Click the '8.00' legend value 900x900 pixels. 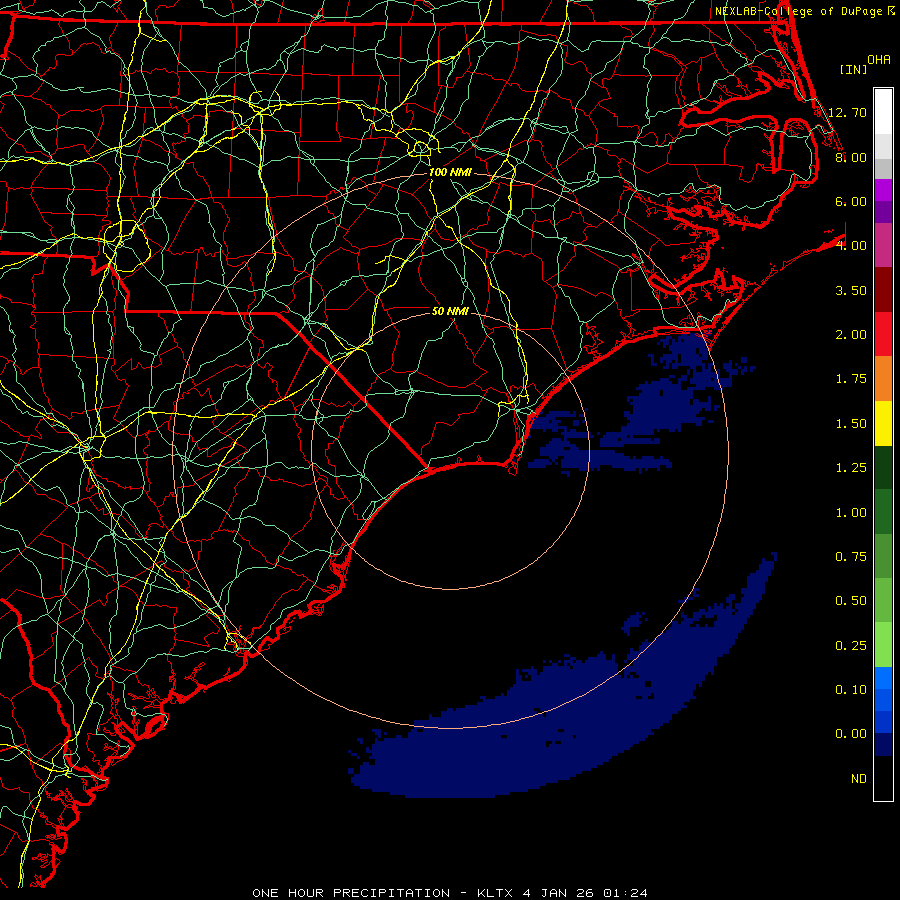(851, 157)
